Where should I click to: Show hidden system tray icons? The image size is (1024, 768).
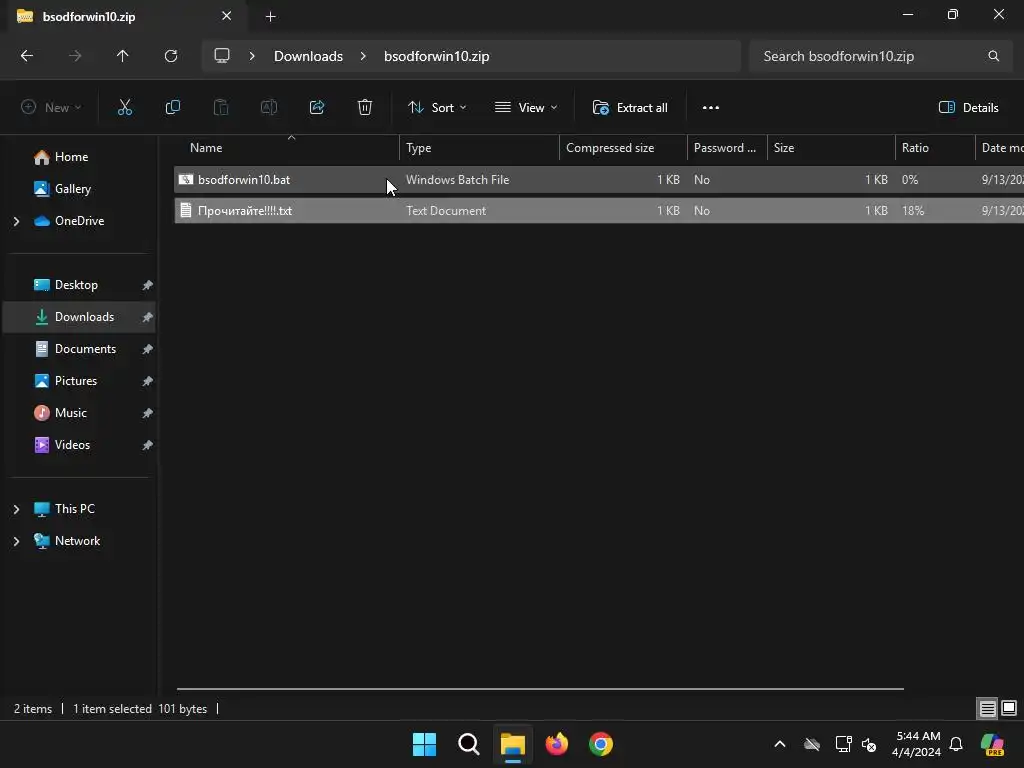pyautogui.click(x=780, y=744)
